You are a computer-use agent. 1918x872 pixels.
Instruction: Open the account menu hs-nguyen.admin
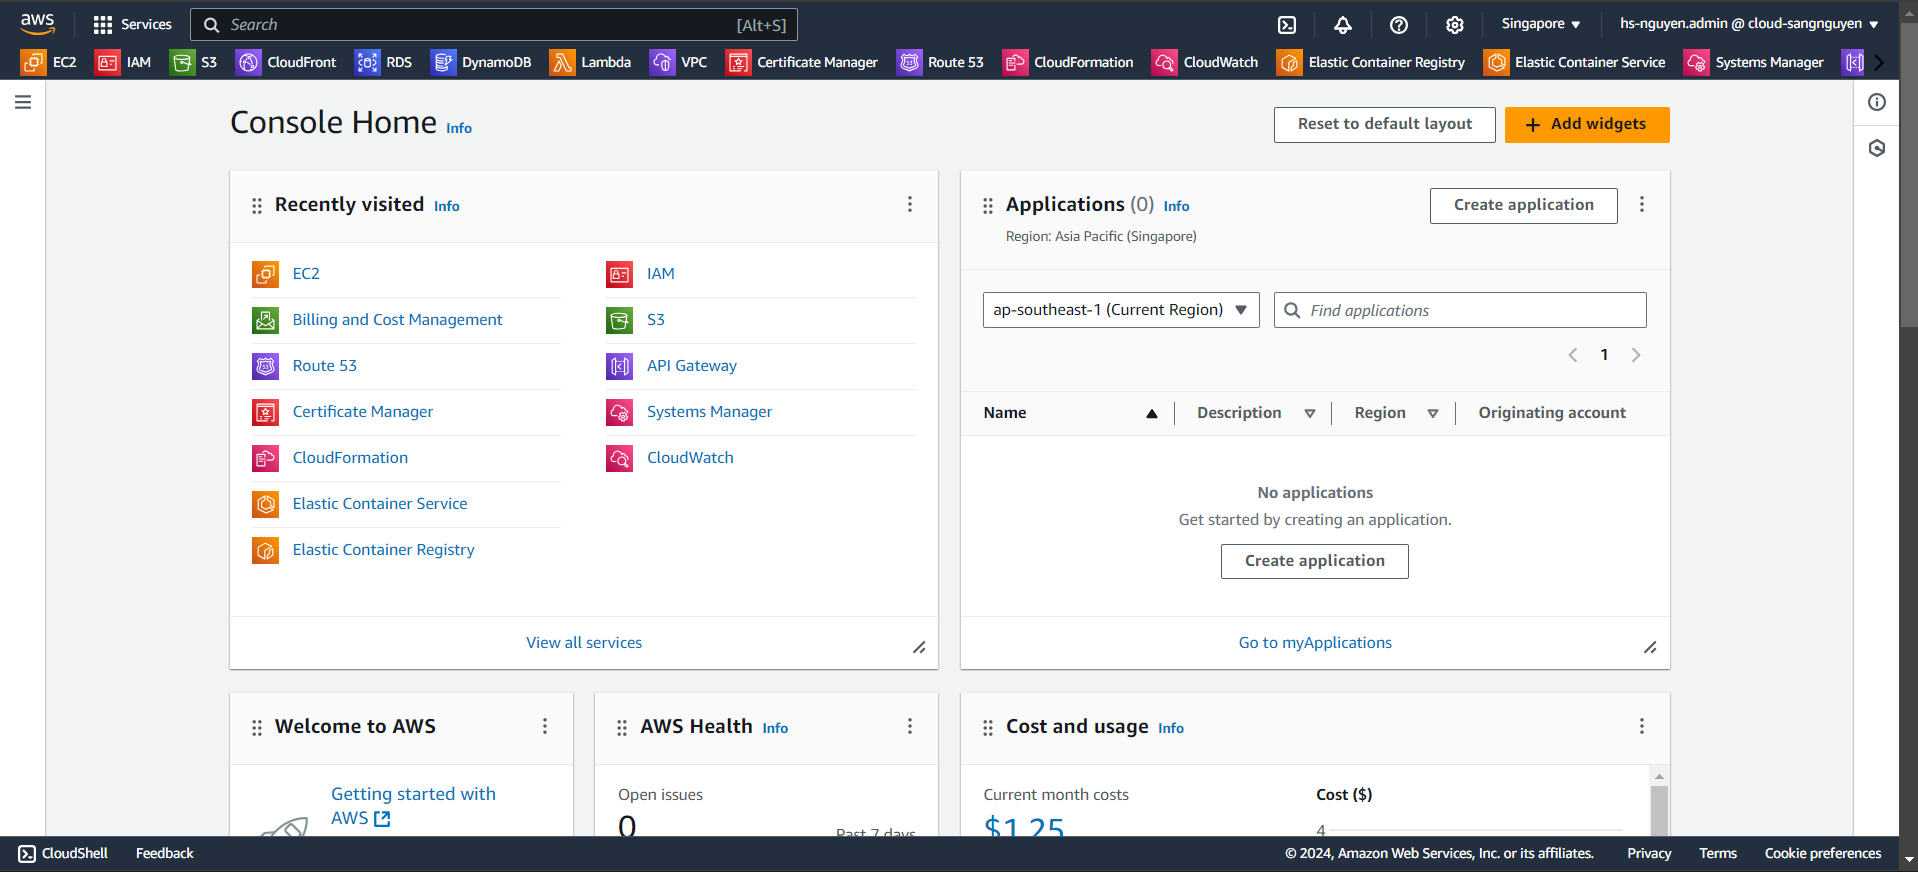pos(1748,24)
